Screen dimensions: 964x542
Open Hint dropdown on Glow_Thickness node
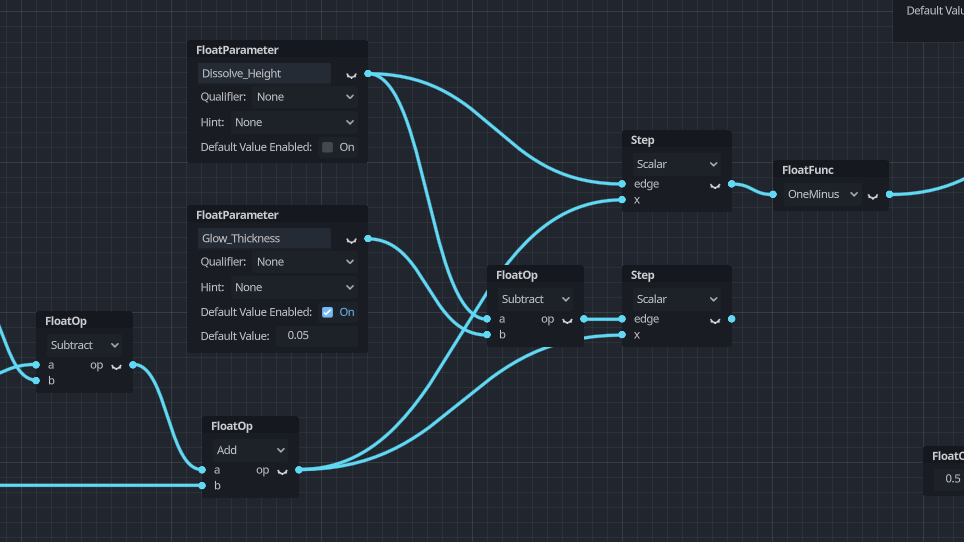pos(294,287)
